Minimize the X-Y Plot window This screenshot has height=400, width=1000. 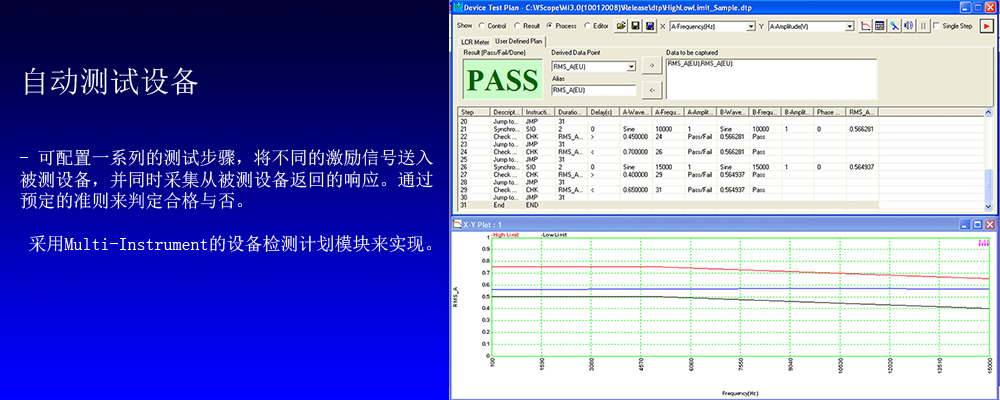pyautogui.click(x=965, y=225)
